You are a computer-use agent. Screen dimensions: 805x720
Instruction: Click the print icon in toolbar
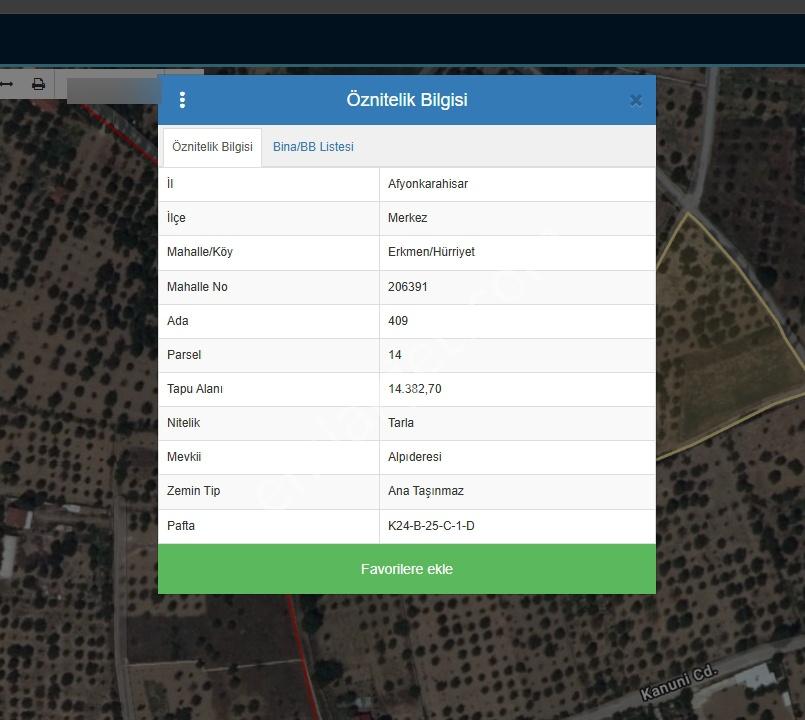pos(39,84)
